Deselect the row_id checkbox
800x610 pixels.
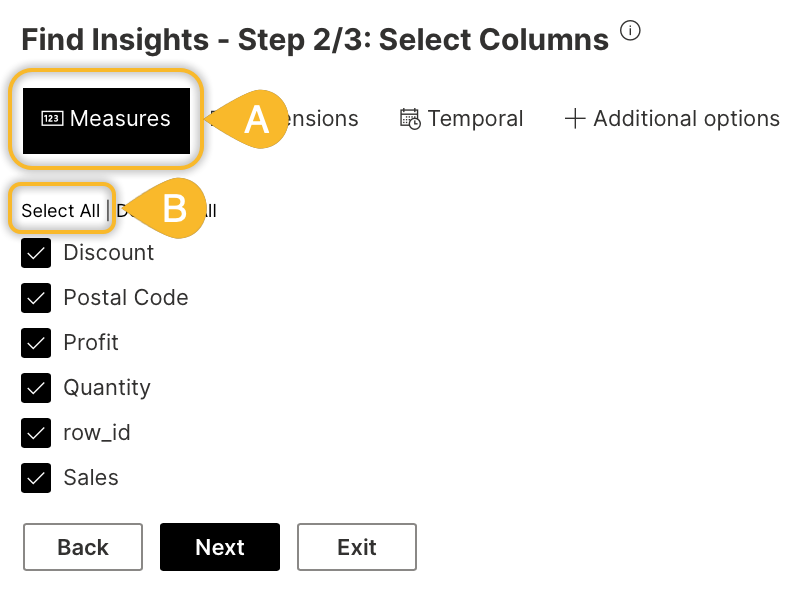(36, 433)
